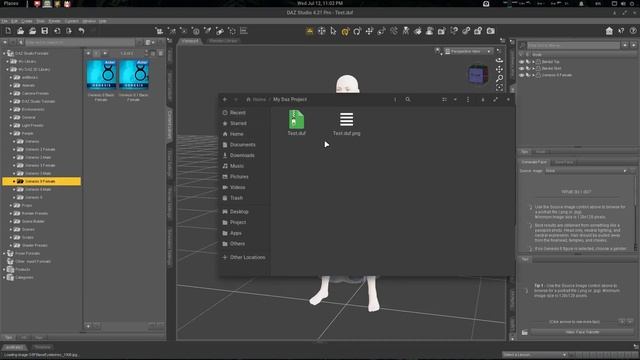
Task: Collapse the My DAZ 3D Library tree node
Action: point(7,69)
